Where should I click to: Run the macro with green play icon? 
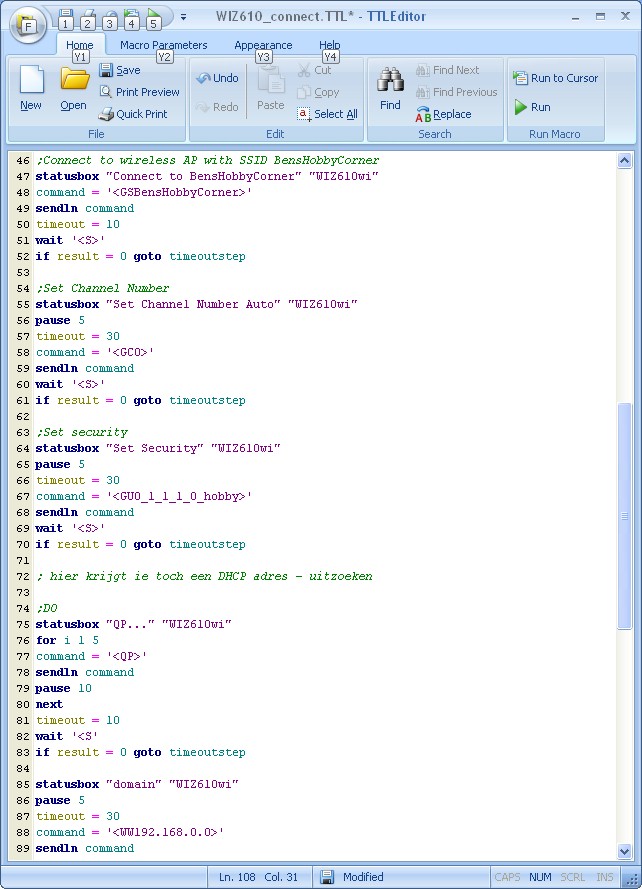click(x=532, y=107)
